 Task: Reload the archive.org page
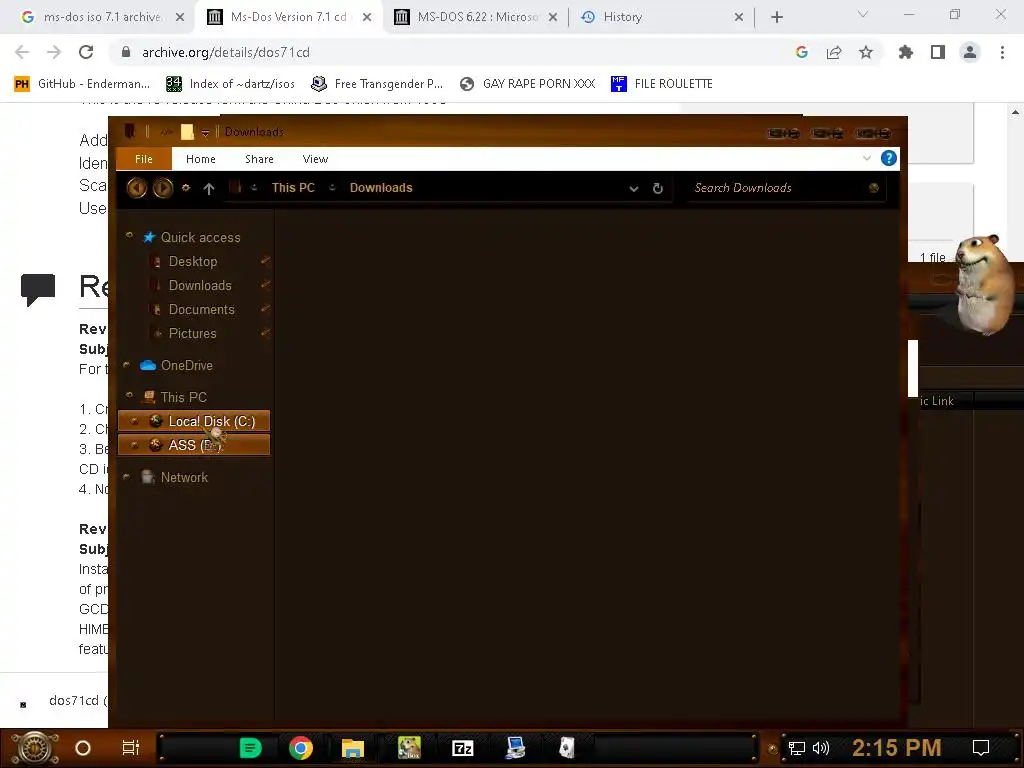(x=86, y=52)
